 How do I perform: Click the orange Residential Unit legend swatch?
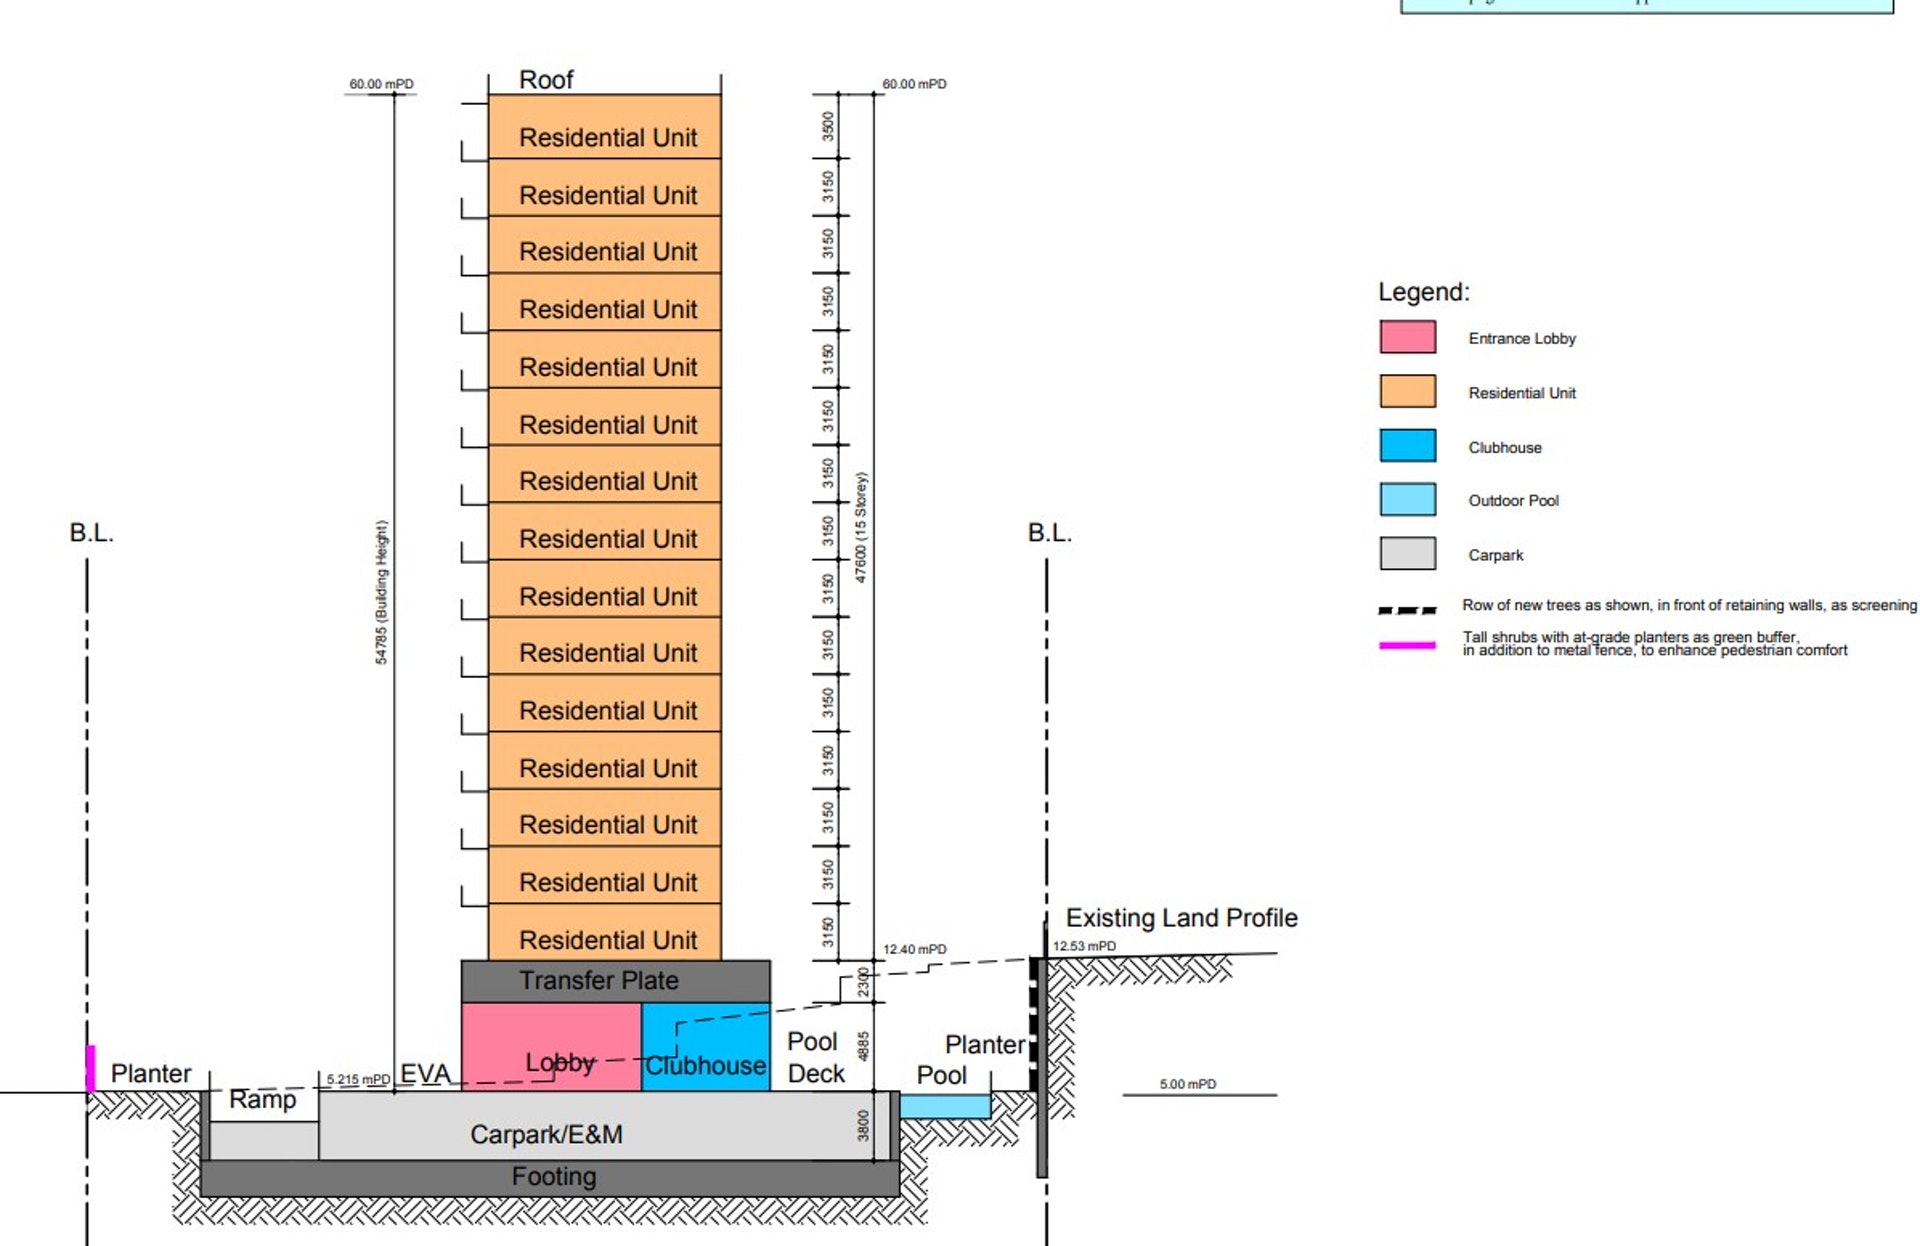coord(1408,391)
